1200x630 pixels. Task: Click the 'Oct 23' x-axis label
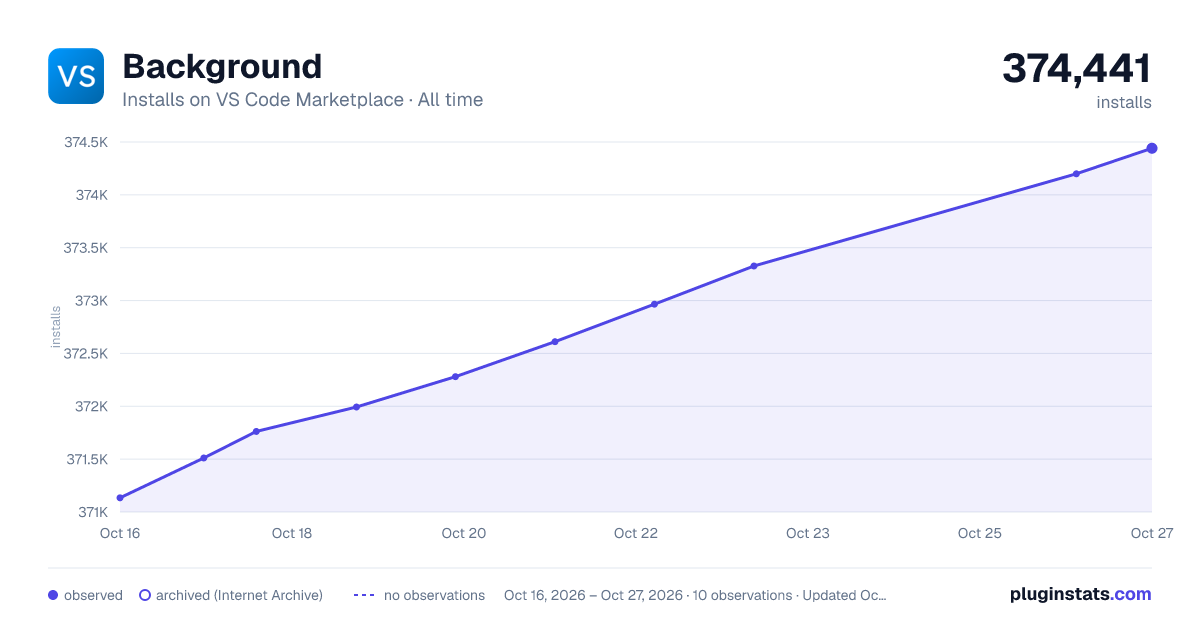tap(808, 533)
